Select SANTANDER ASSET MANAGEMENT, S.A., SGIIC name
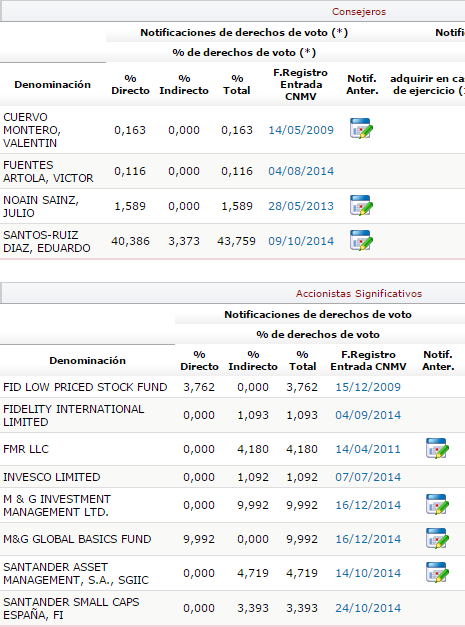This screenshot has height=627, width=465. [x=76, y=573]
